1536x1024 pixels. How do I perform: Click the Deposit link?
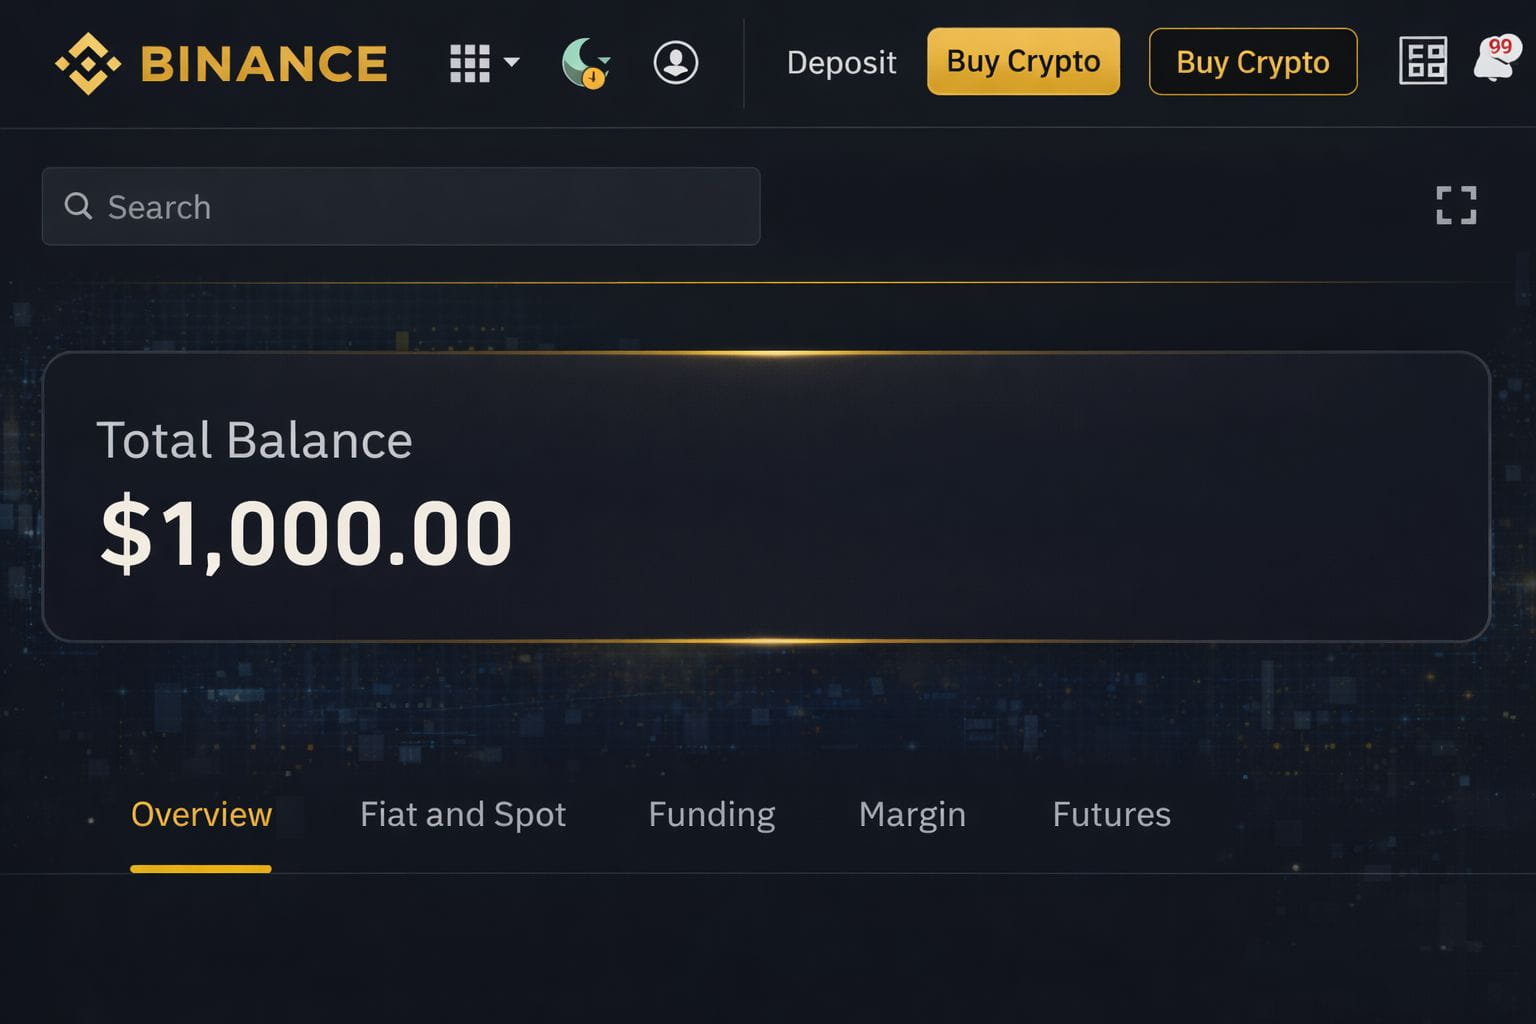pos(841,62)
